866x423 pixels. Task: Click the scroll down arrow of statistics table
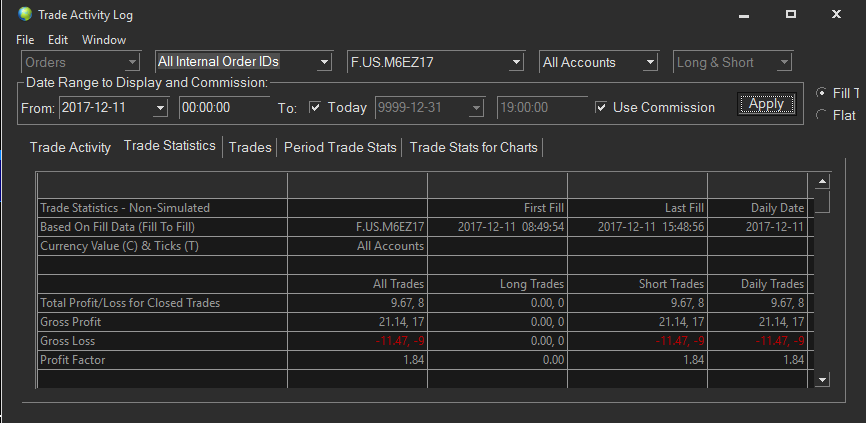(822, 379)
